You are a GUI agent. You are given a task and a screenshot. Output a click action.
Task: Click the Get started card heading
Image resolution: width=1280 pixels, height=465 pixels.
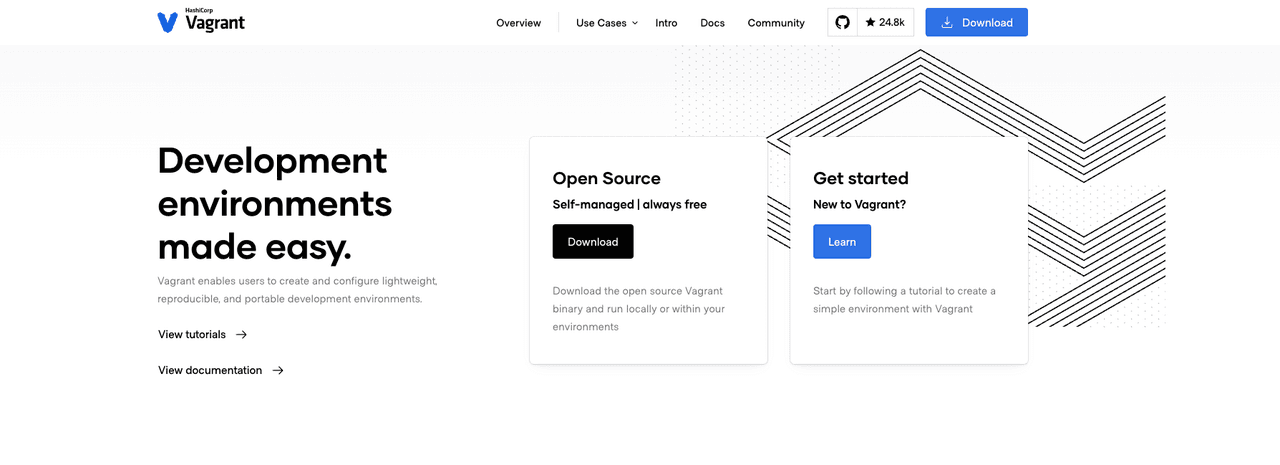(861, 178)
